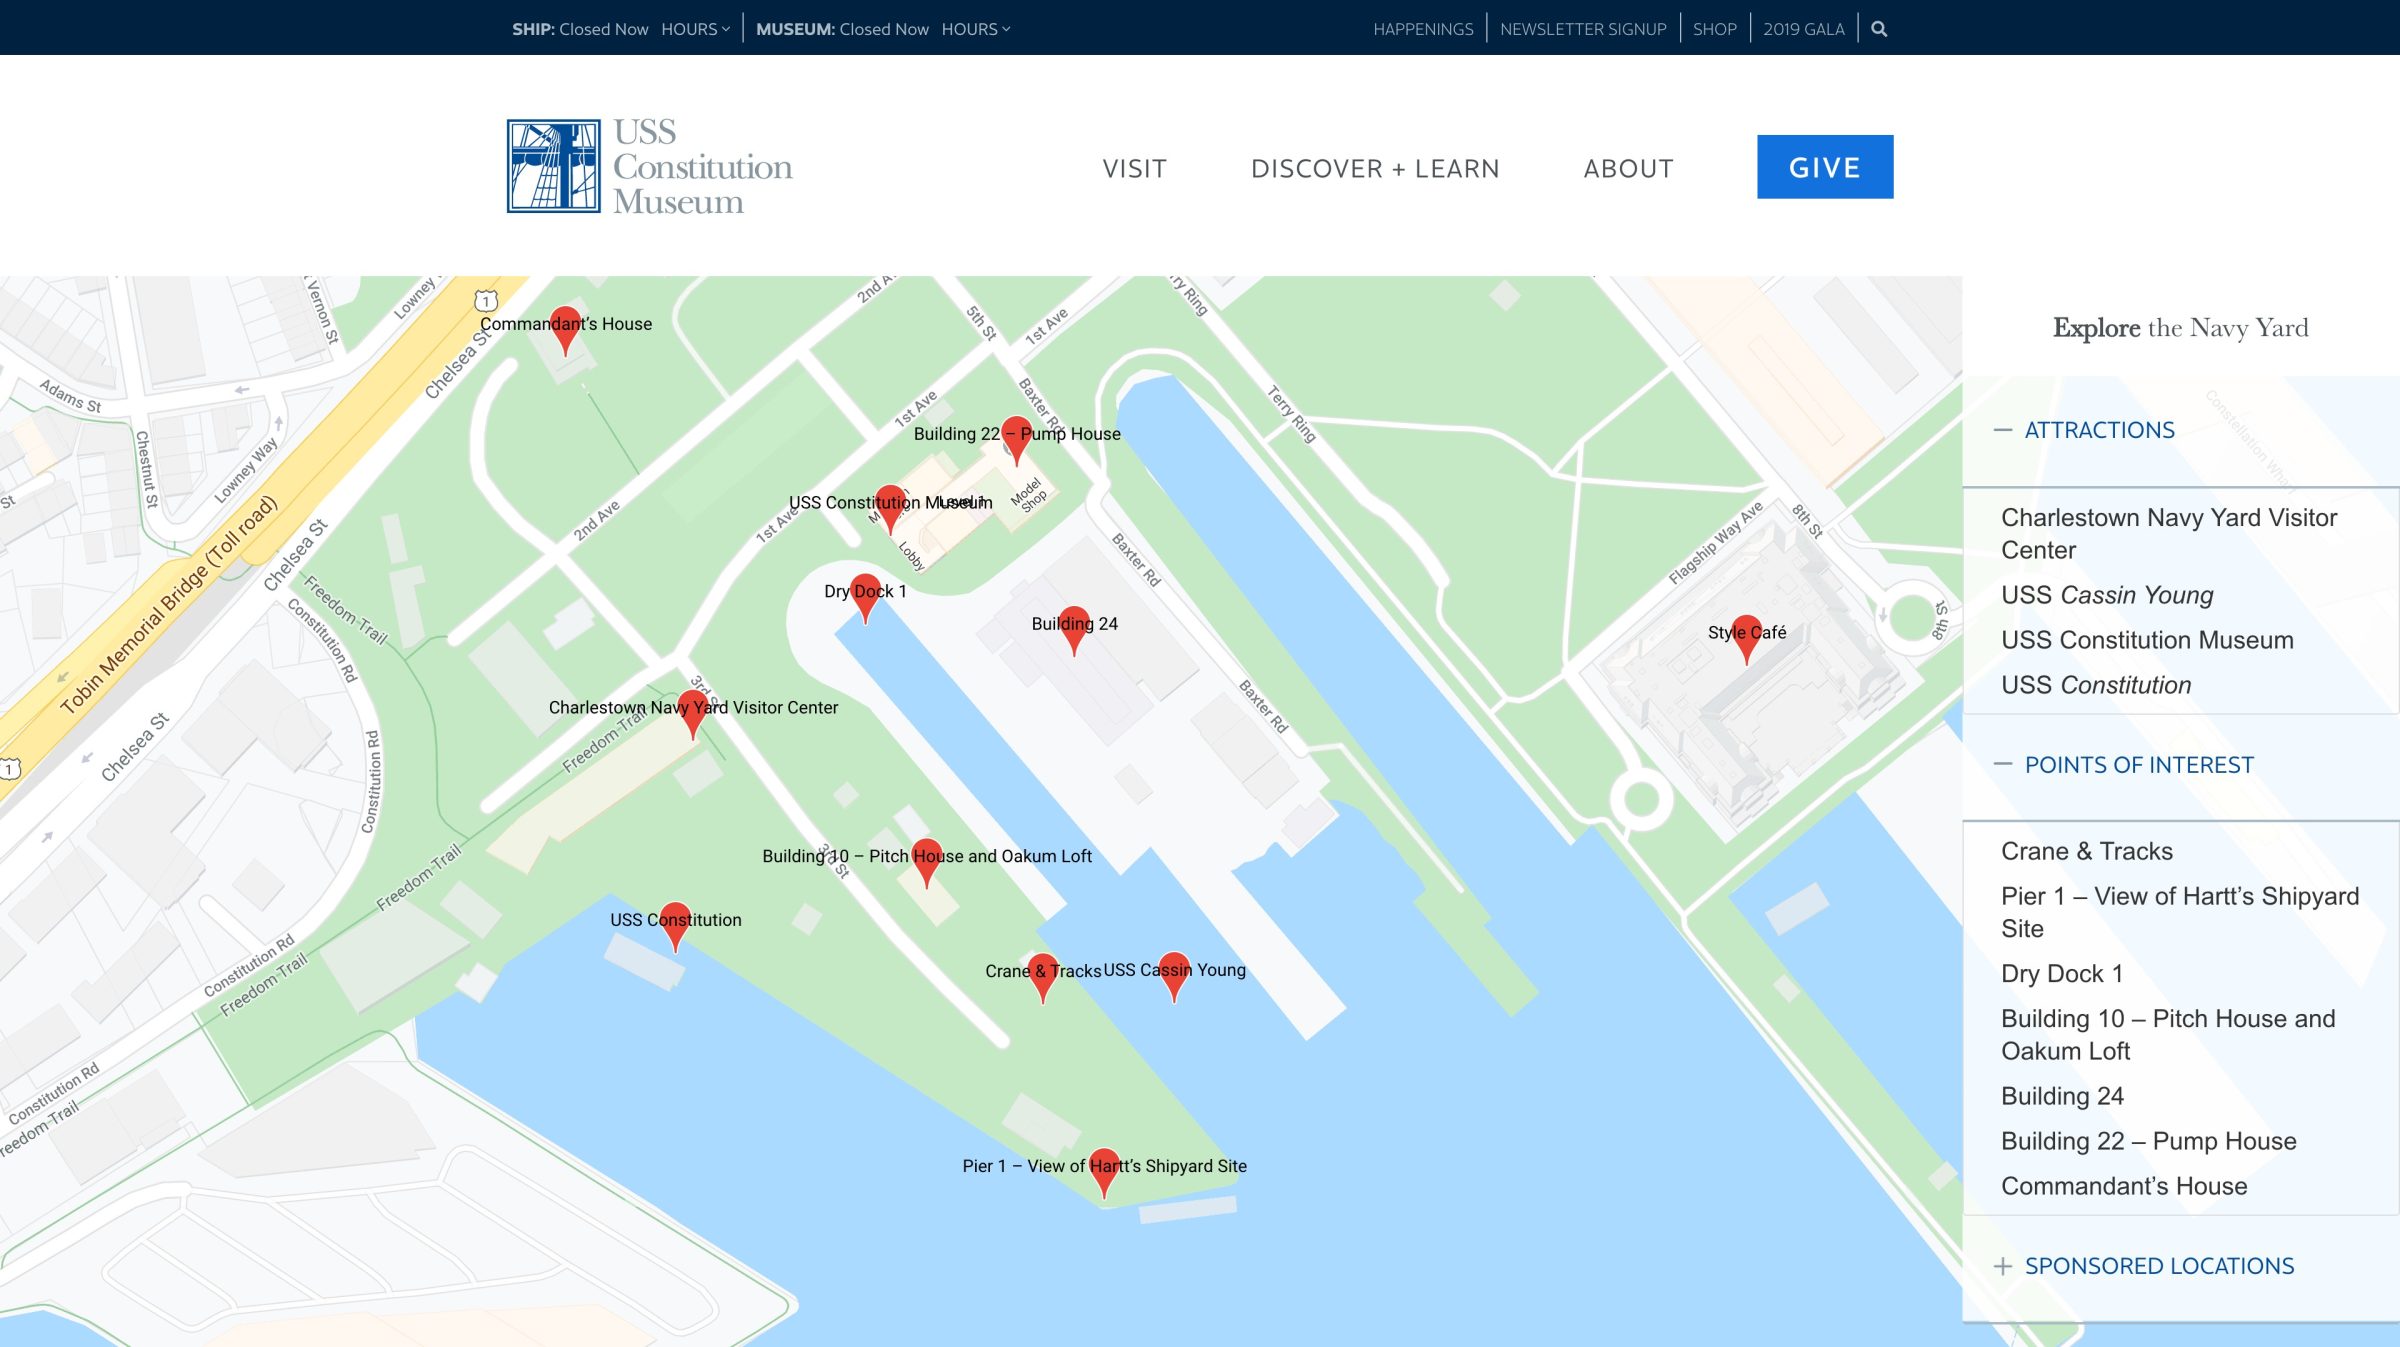
Task: Select the Building 10 Pitch House map pin
Action: coord(927,863)
